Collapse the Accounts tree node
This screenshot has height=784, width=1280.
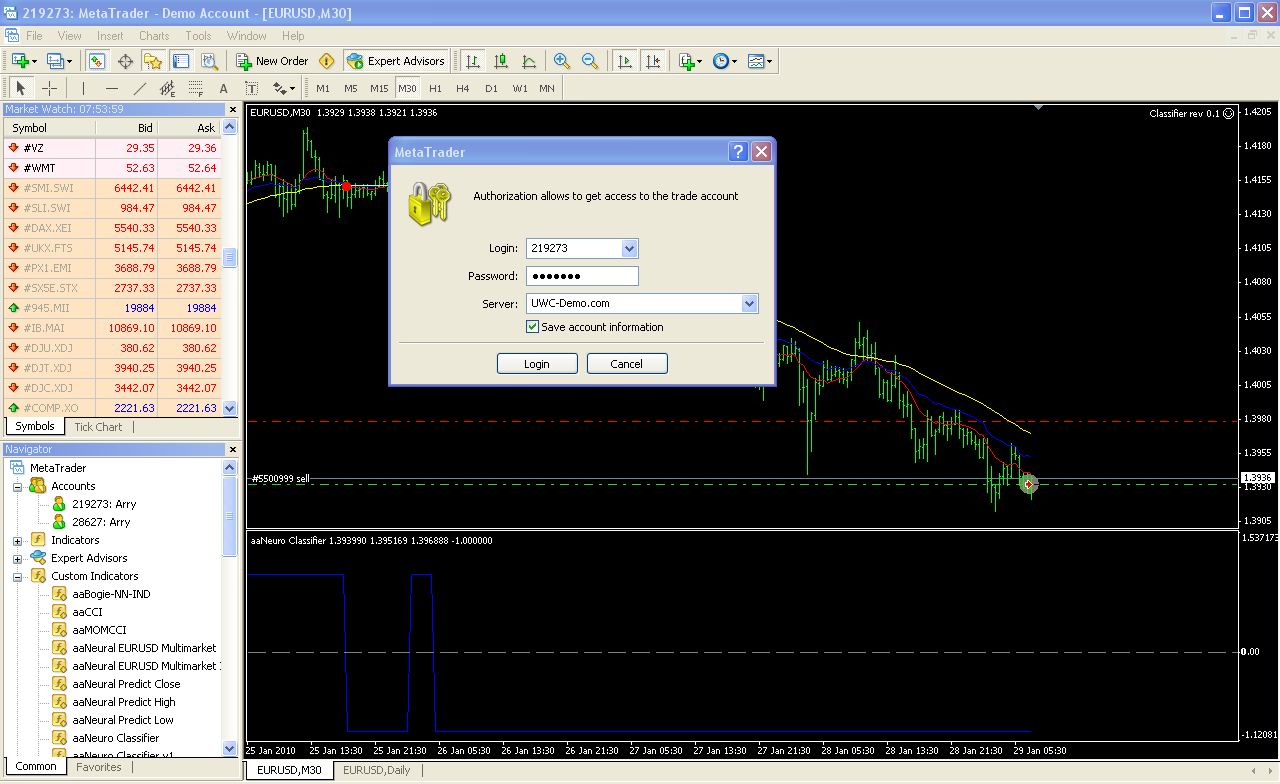17,486
